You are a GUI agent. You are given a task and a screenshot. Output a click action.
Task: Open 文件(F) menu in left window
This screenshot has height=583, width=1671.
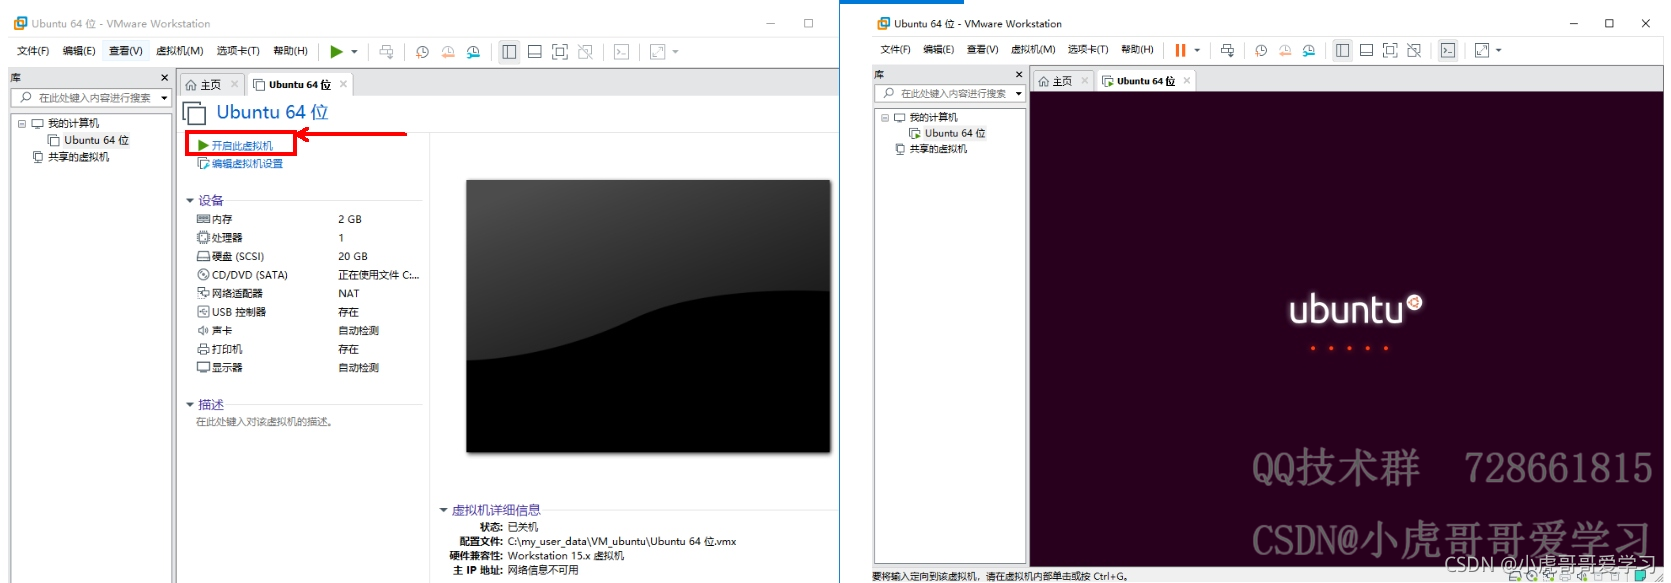point(33,51)
